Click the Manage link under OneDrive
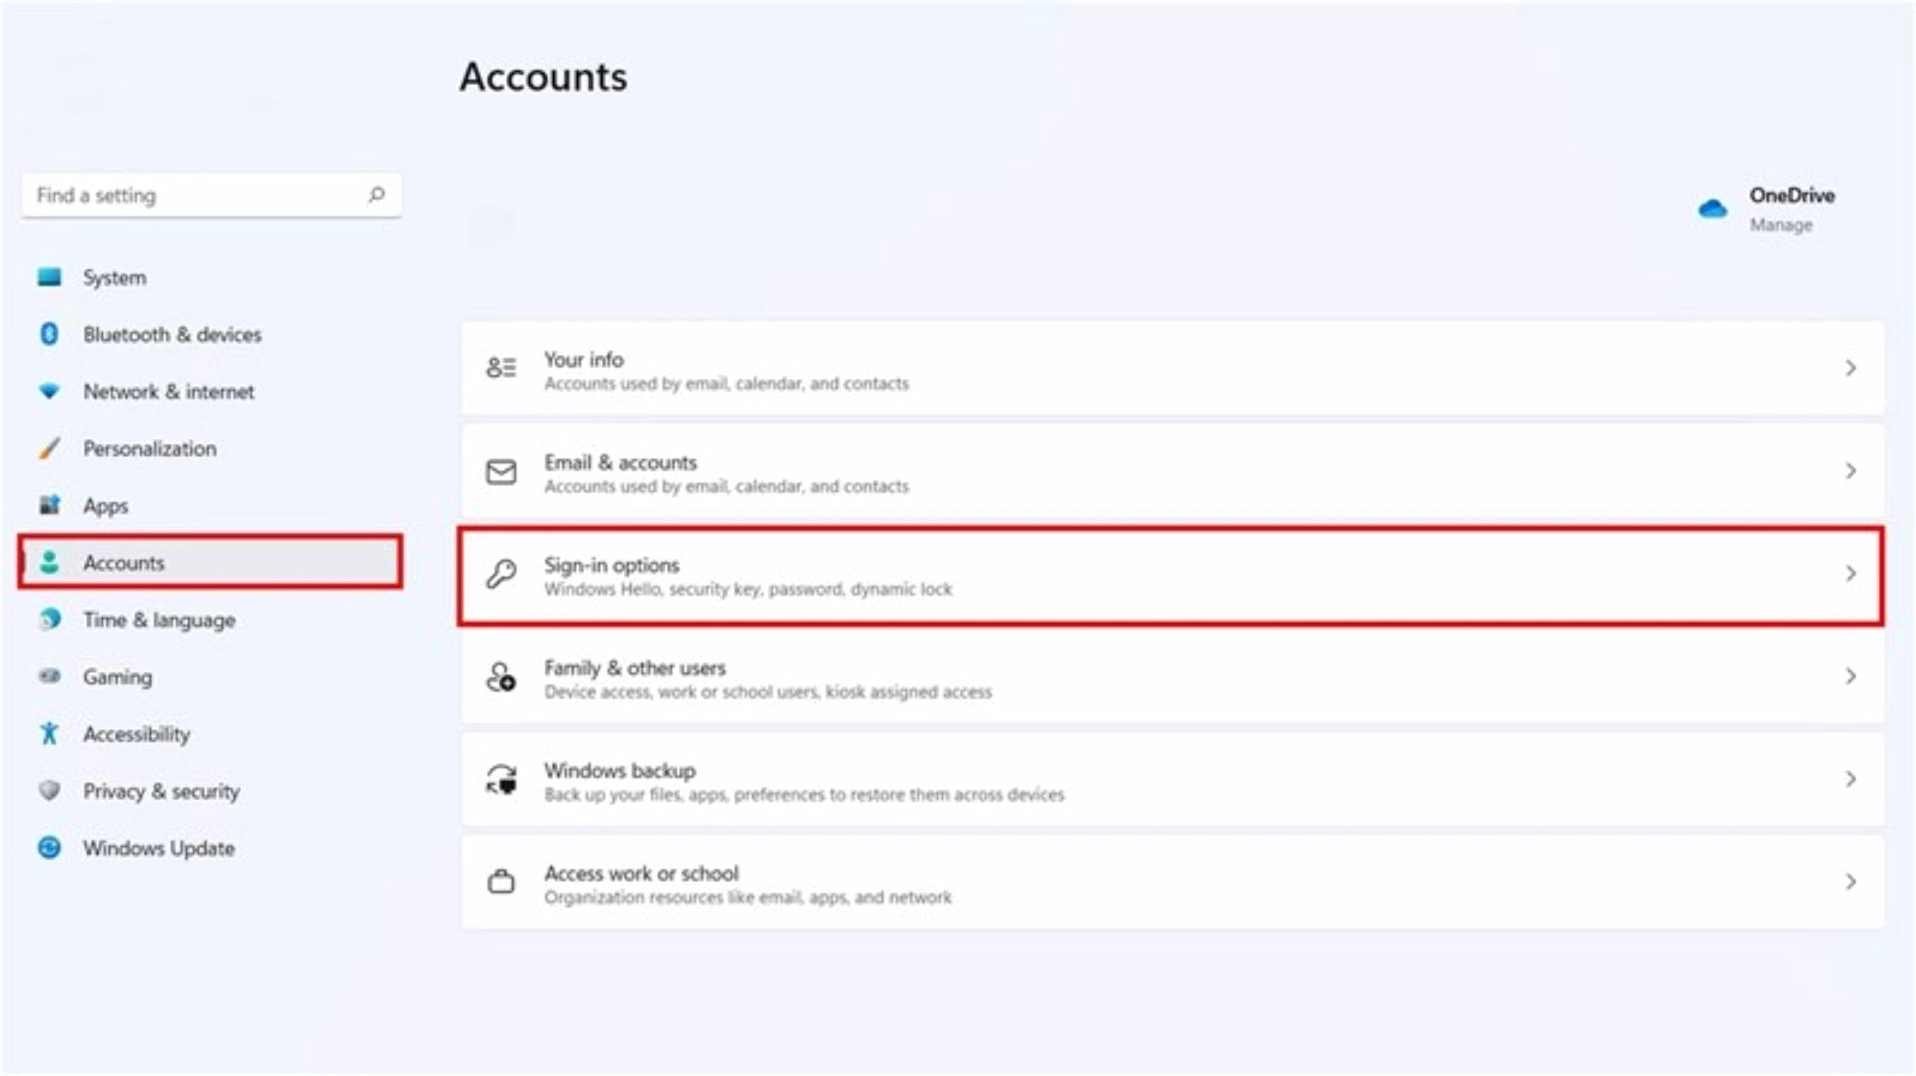 pyautogui.click(x=1780, y=224)
